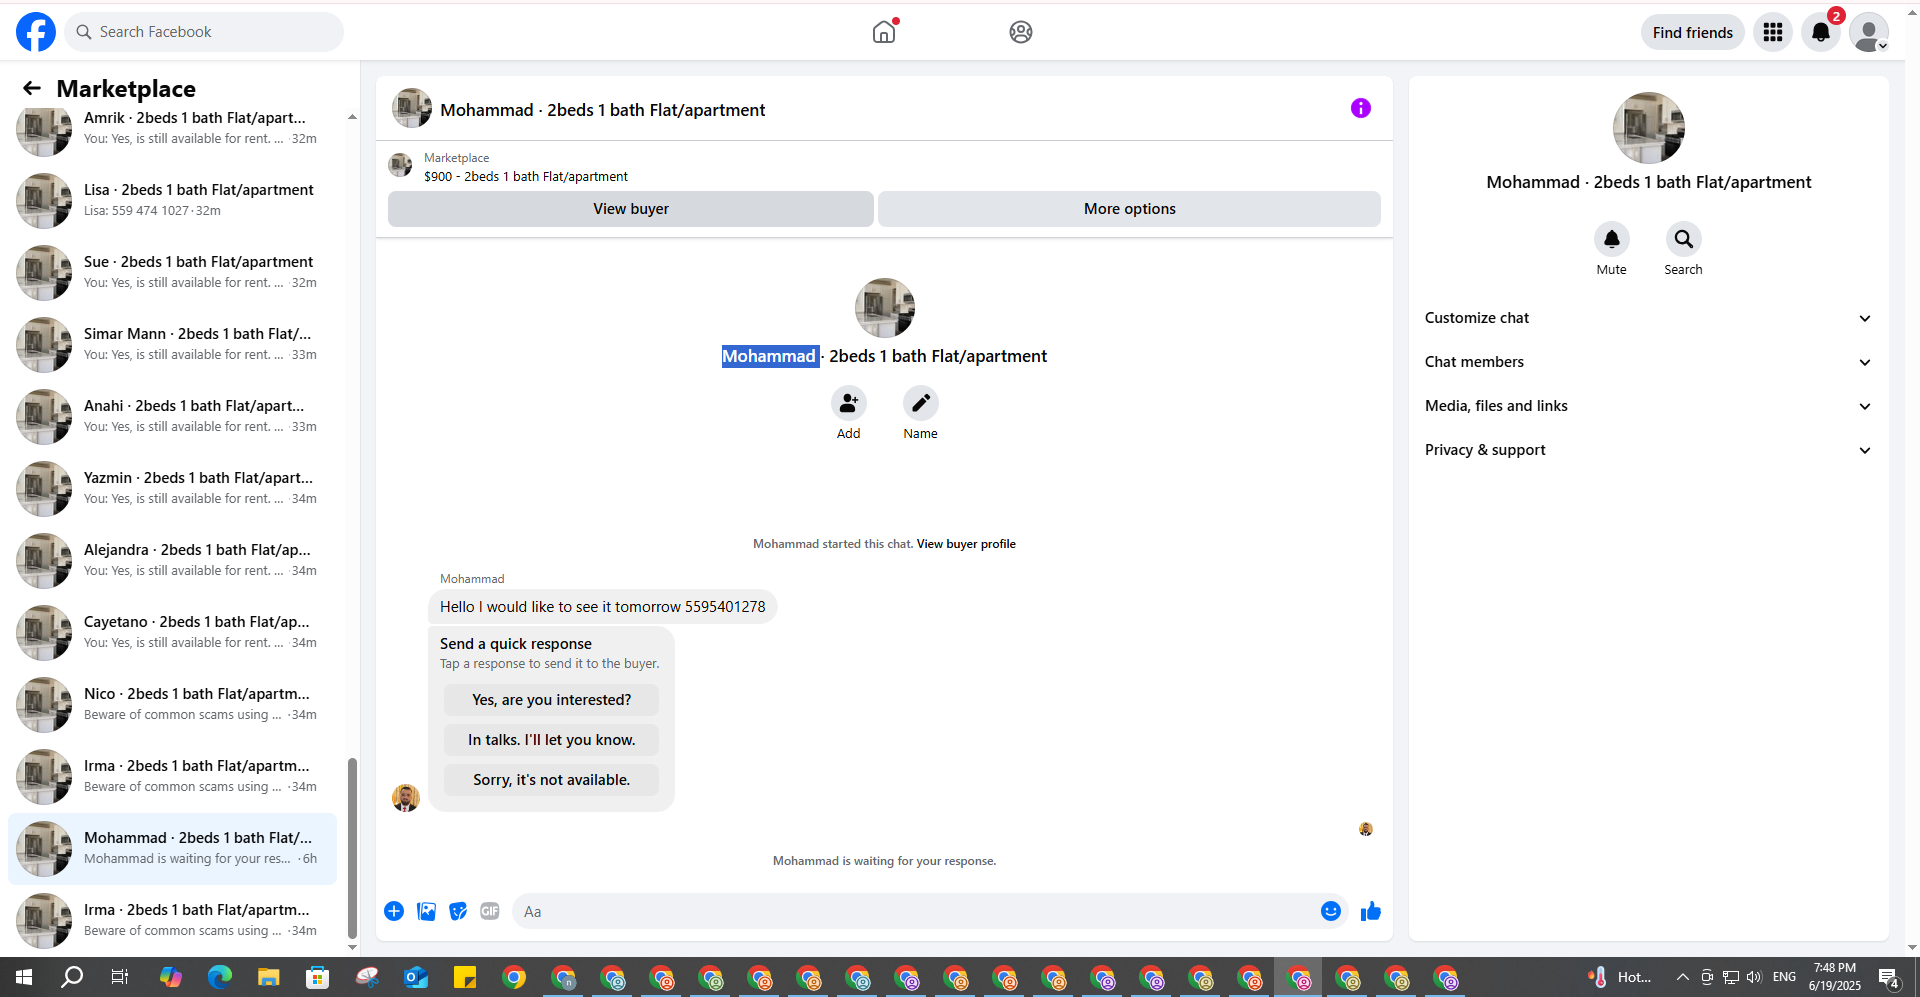Click the $900 listing price line
This screenshot has height=997, width=1920.
526,177
